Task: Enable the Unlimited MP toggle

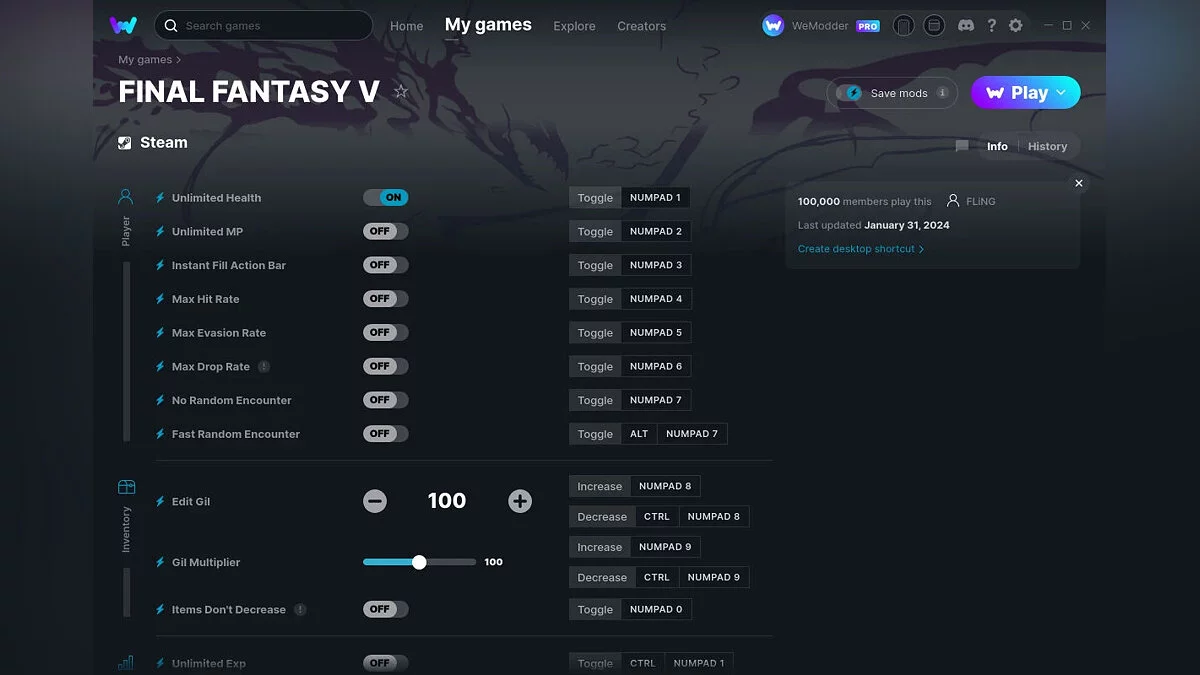Action: (x=386, y=231)
